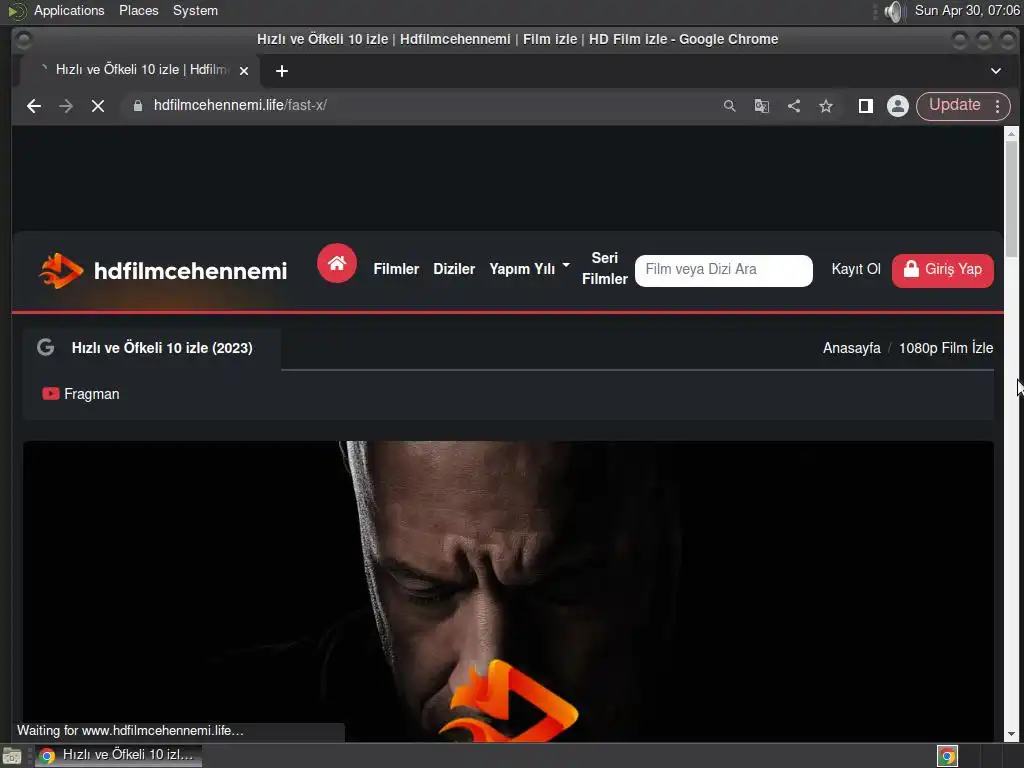The height and width of the screenshot is (768, 1024).
Task: Click the page vertical scrollbar thumb
Action: [x=1011, y=199]
